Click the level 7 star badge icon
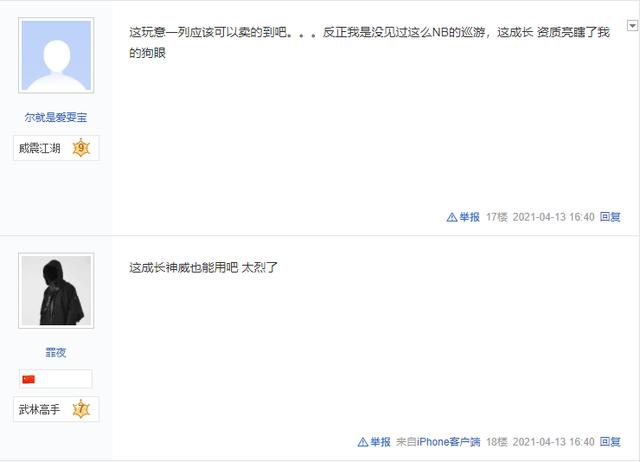640x462 pixels. [81, 409]
